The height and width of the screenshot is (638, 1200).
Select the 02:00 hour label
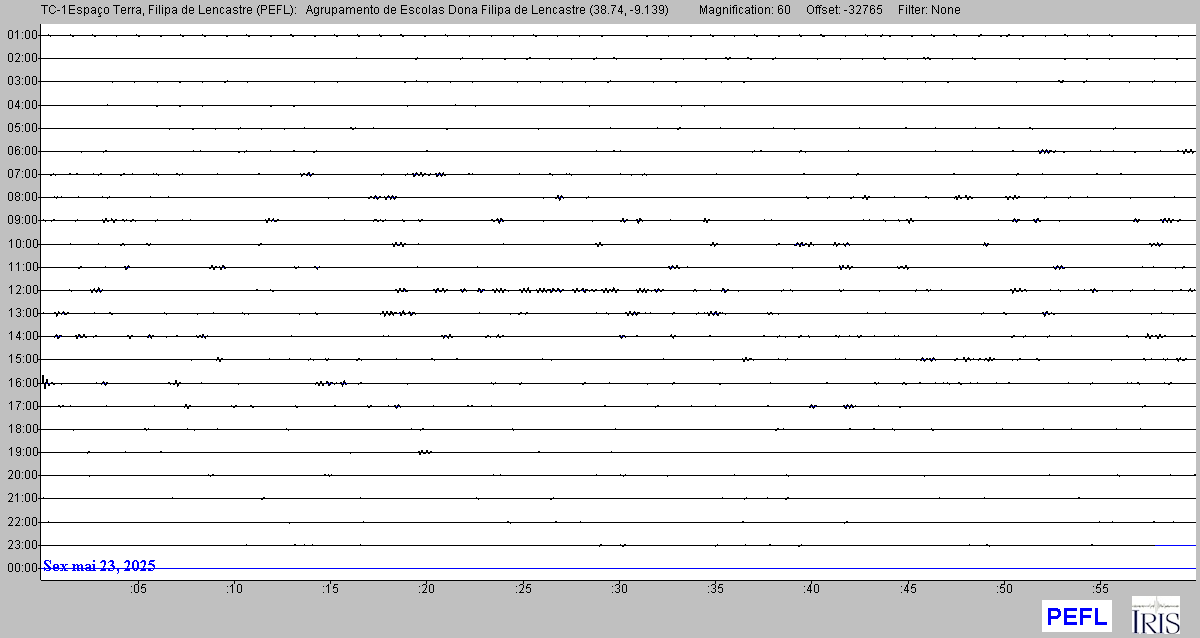(x=22, y=58)
